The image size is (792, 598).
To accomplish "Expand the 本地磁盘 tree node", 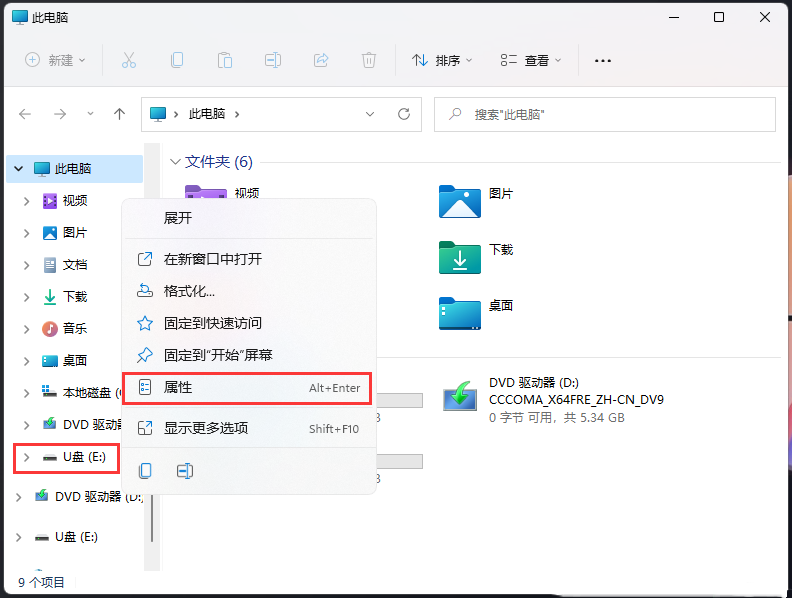I will 26,393.
